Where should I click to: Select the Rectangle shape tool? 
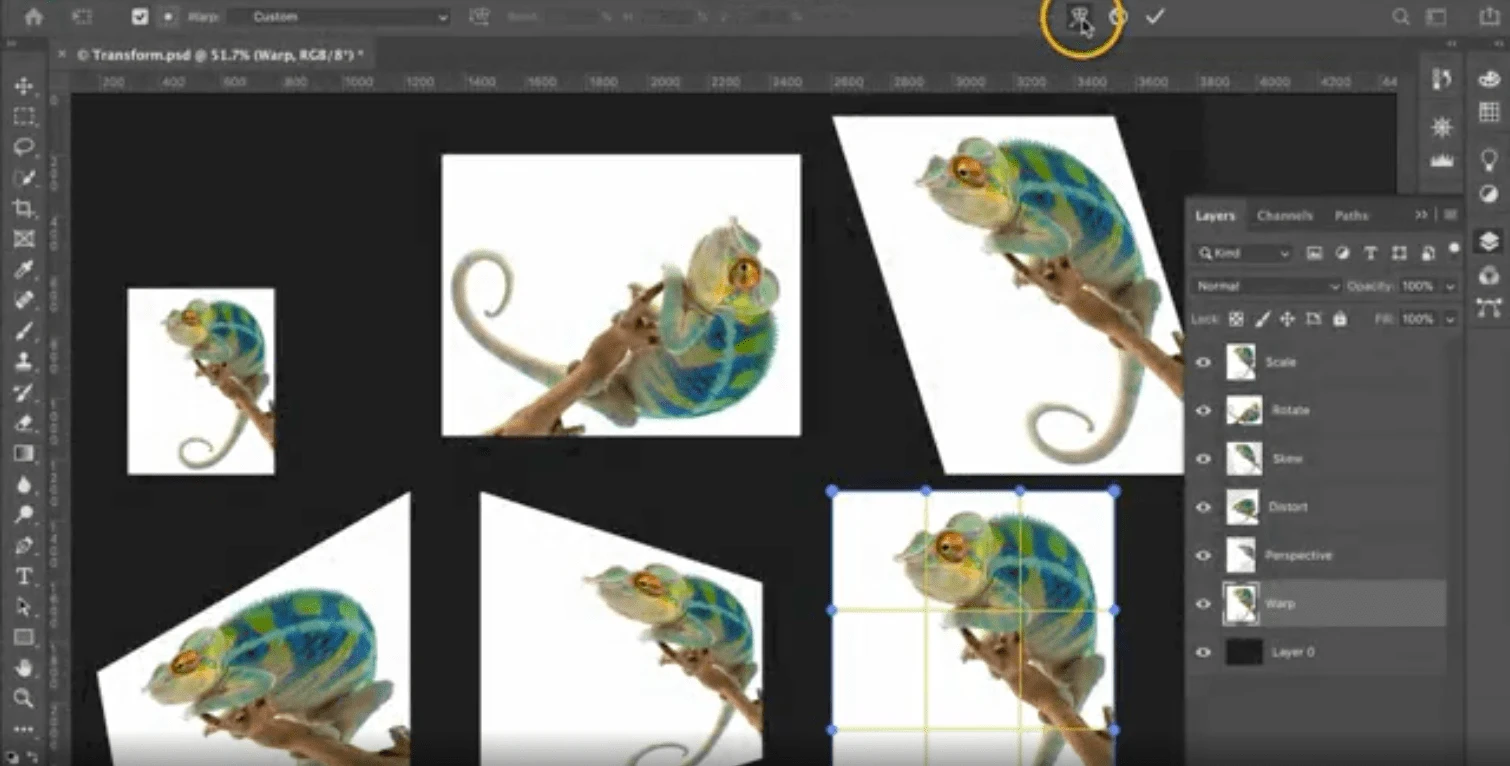point(24,637)
